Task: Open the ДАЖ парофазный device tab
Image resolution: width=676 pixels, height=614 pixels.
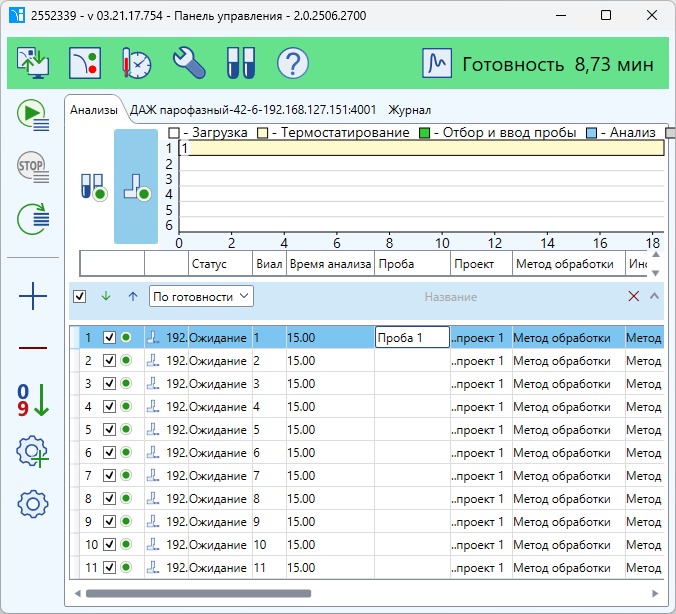Action: pyautogui.click(x=253, y=110)
